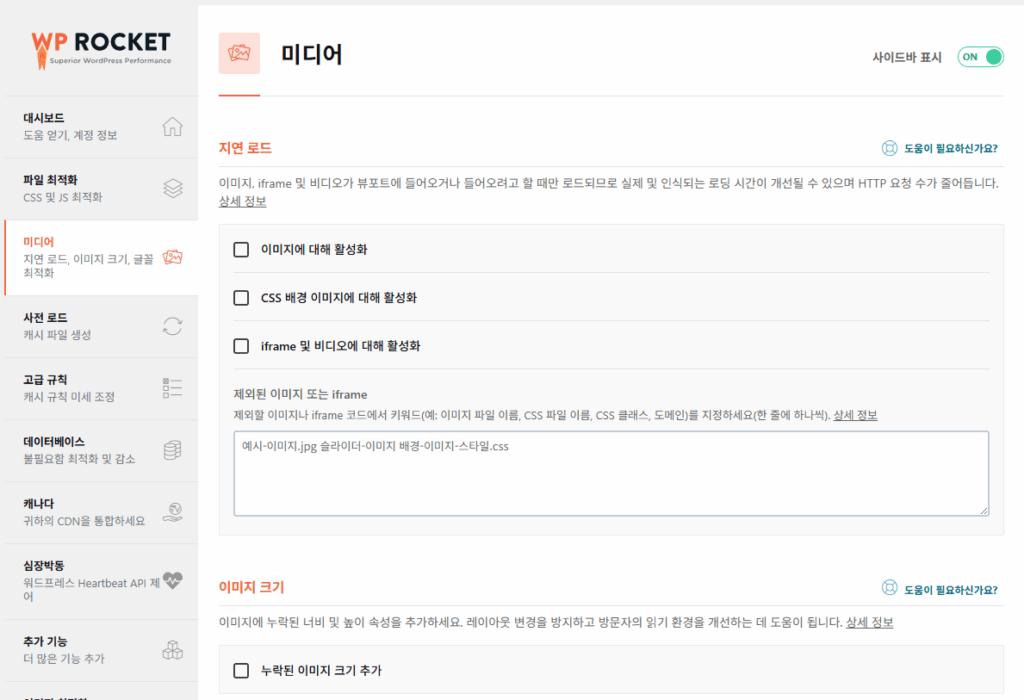The width and height of the screenshot is (1024, 700).
Task: Click the 미디어 flame icon in sidebar
Action: pyautogui.click(x=172, y=256)
